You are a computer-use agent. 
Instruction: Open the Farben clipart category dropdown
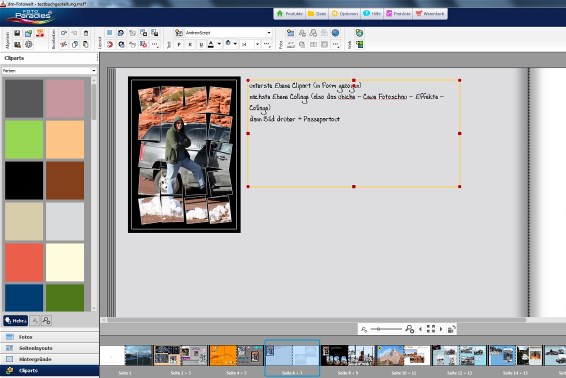pyautogui.click(x=49, y=71)
